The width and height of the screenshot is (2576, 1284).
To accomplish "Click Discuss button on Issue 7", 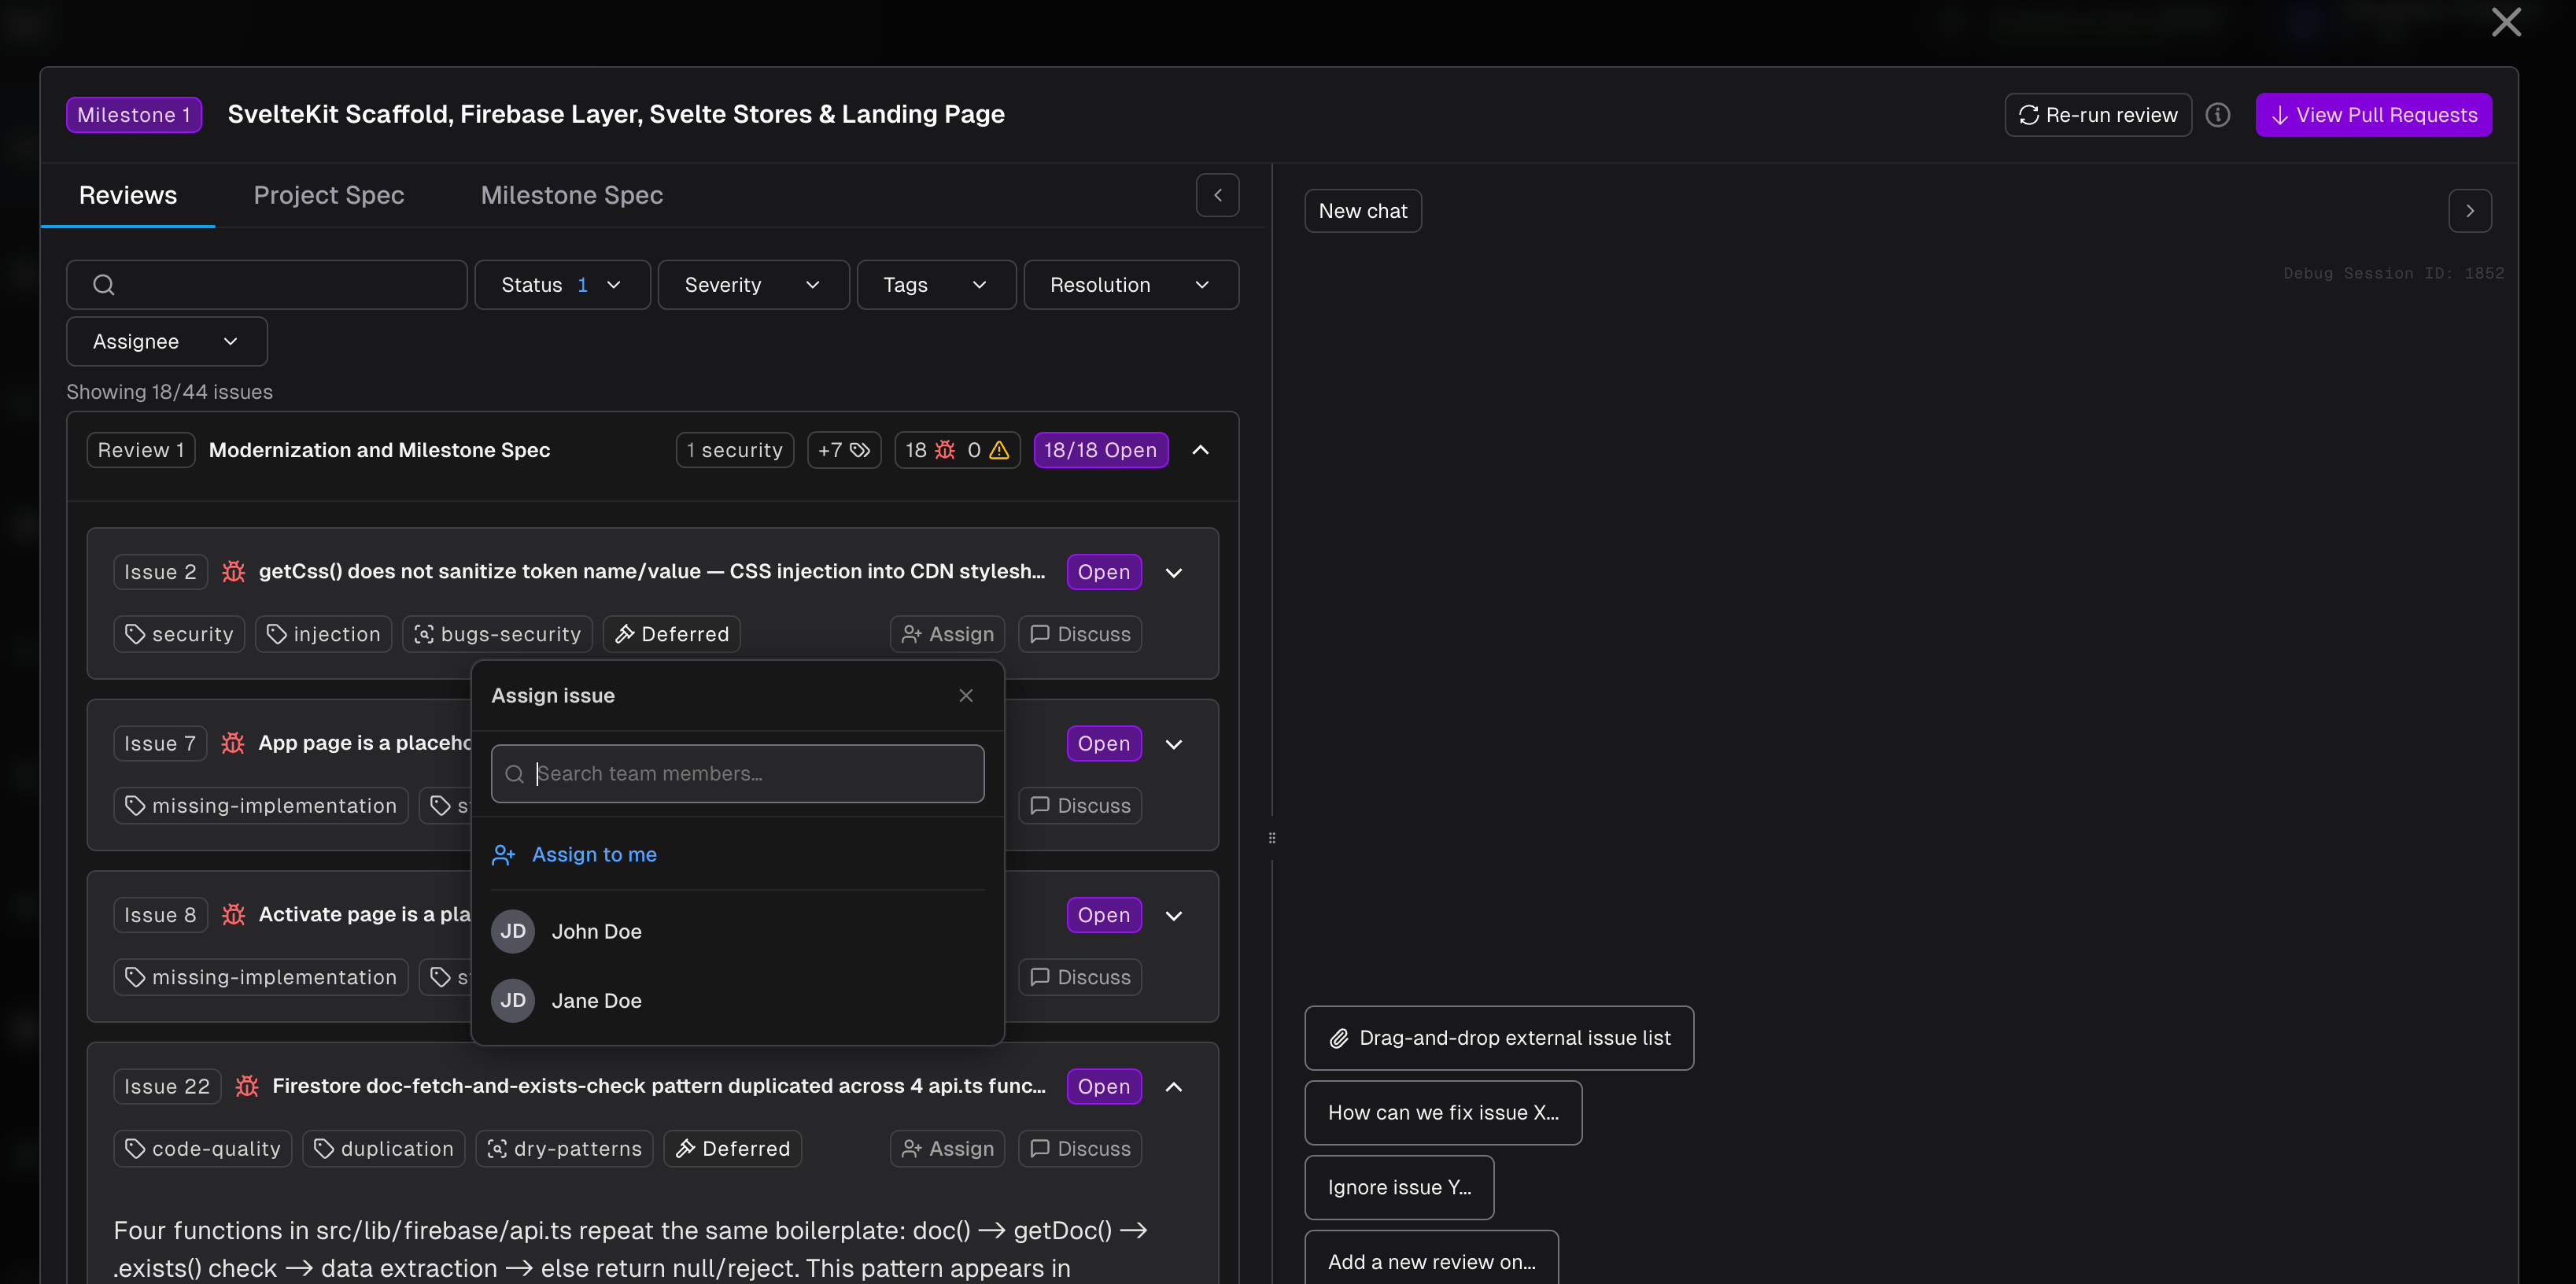I will [1080, 805].
